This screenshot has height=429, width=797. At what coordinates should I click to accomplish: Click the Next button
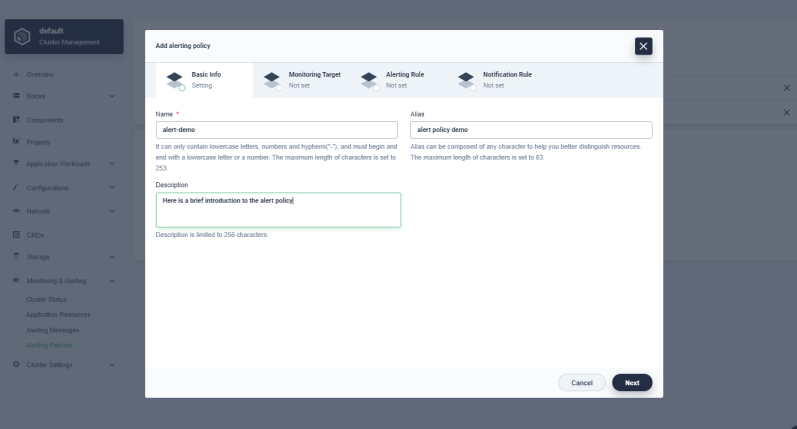point(632,383)
